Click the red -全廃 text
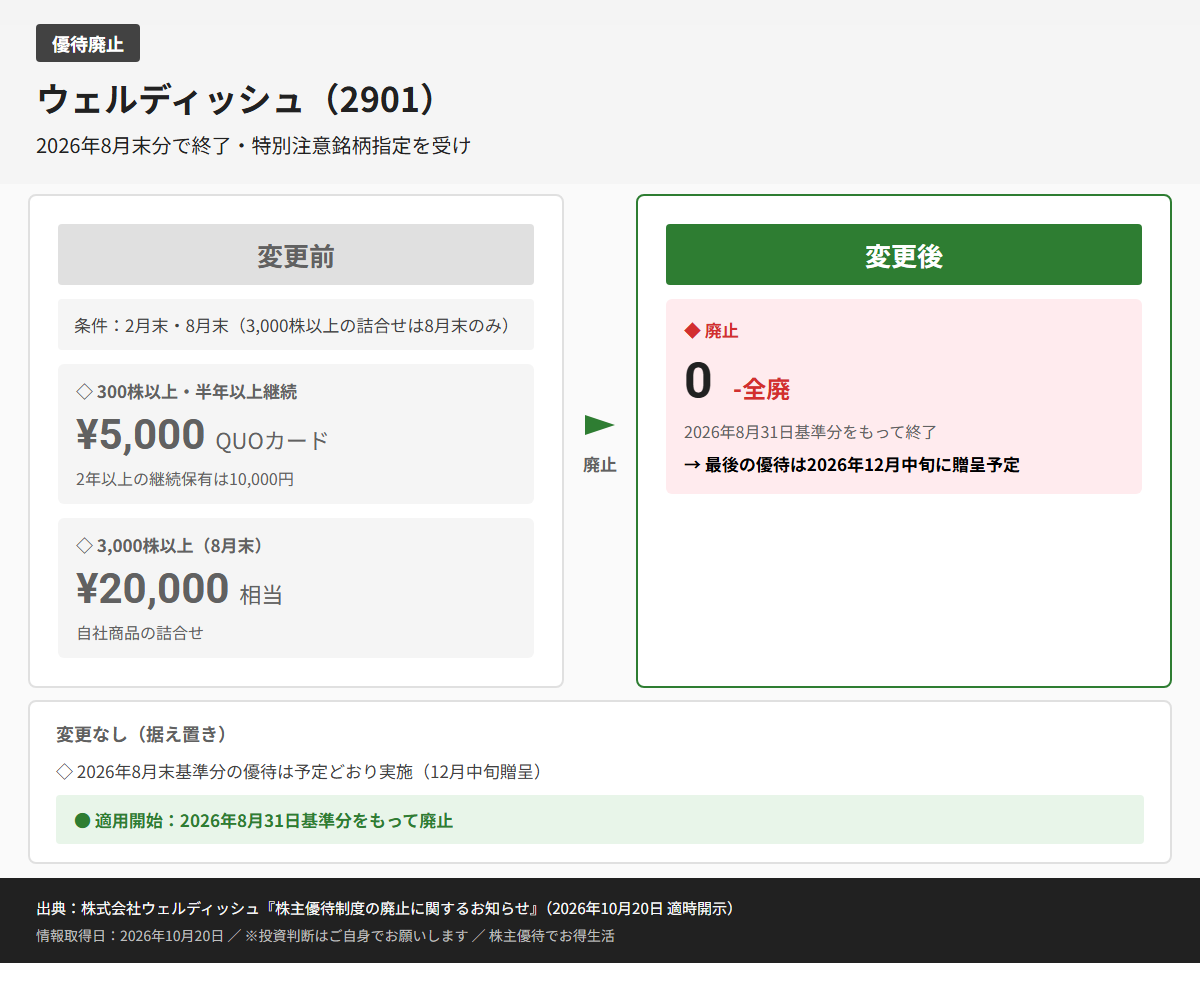The width and height of the screenshot is (1200, 987). coord(761,389)
